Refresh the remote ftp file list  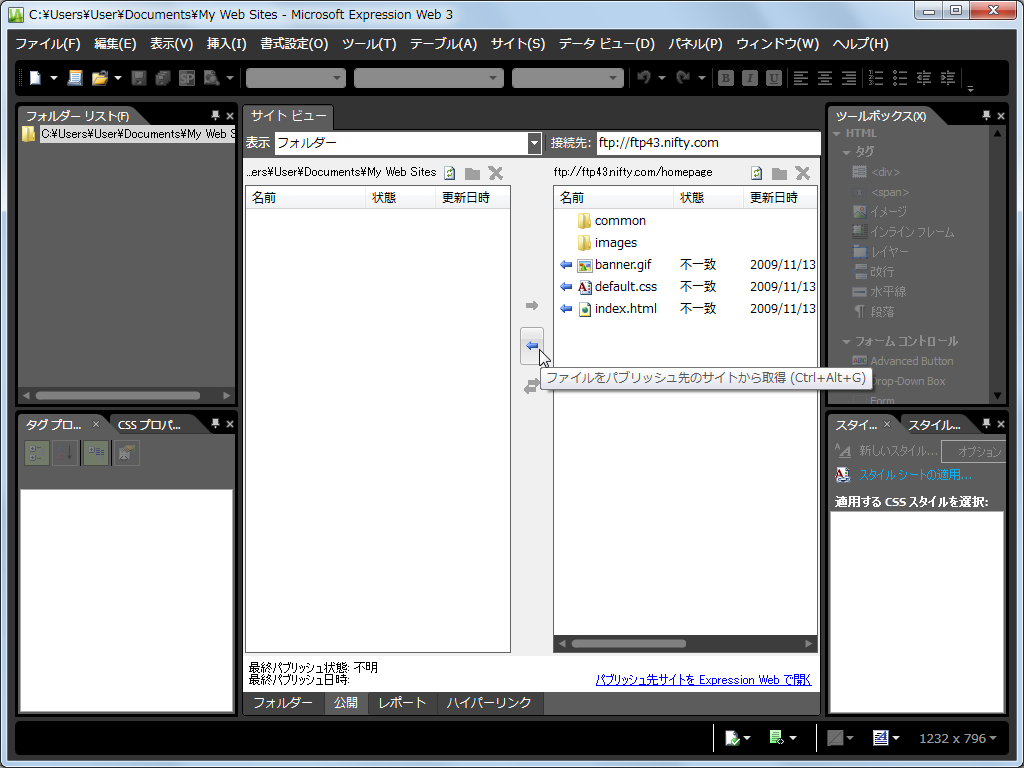coord(756,173)
